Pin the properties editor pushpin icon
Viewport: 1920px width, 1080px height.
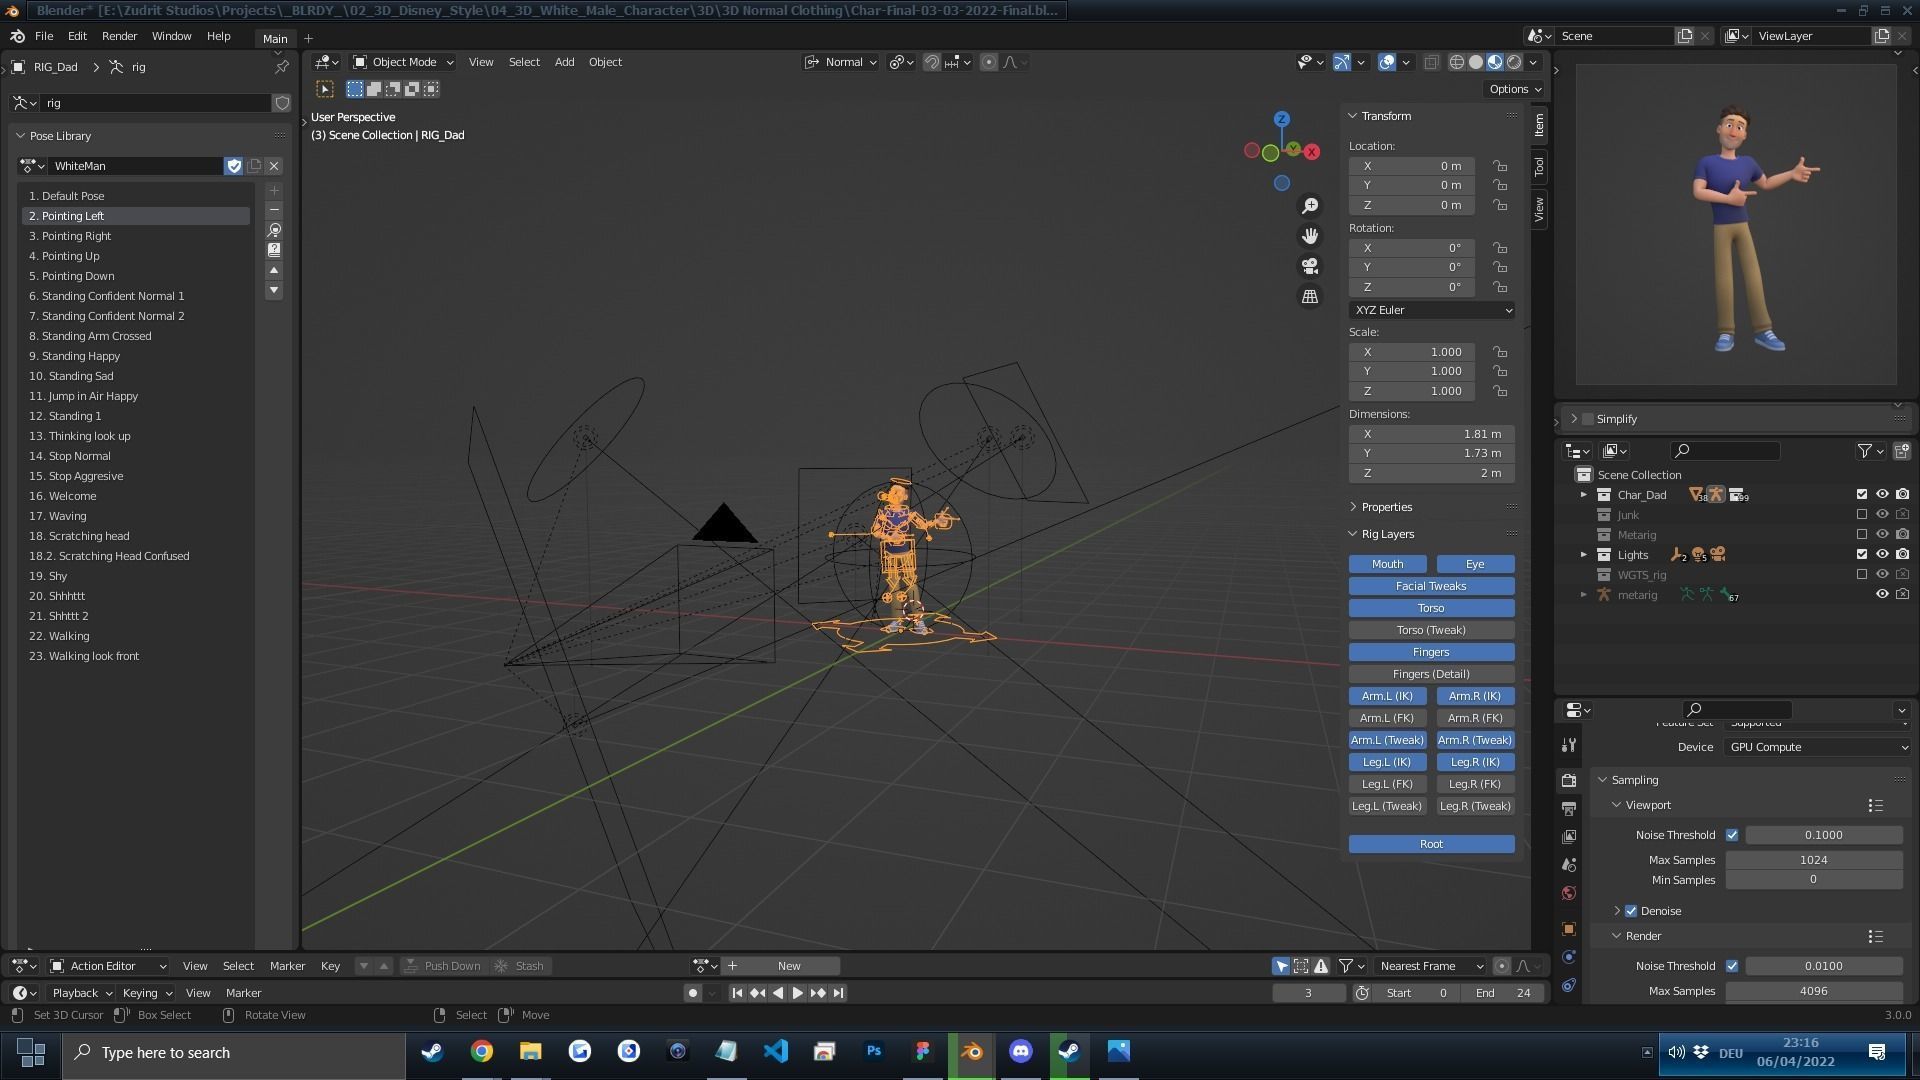[282, 67]
